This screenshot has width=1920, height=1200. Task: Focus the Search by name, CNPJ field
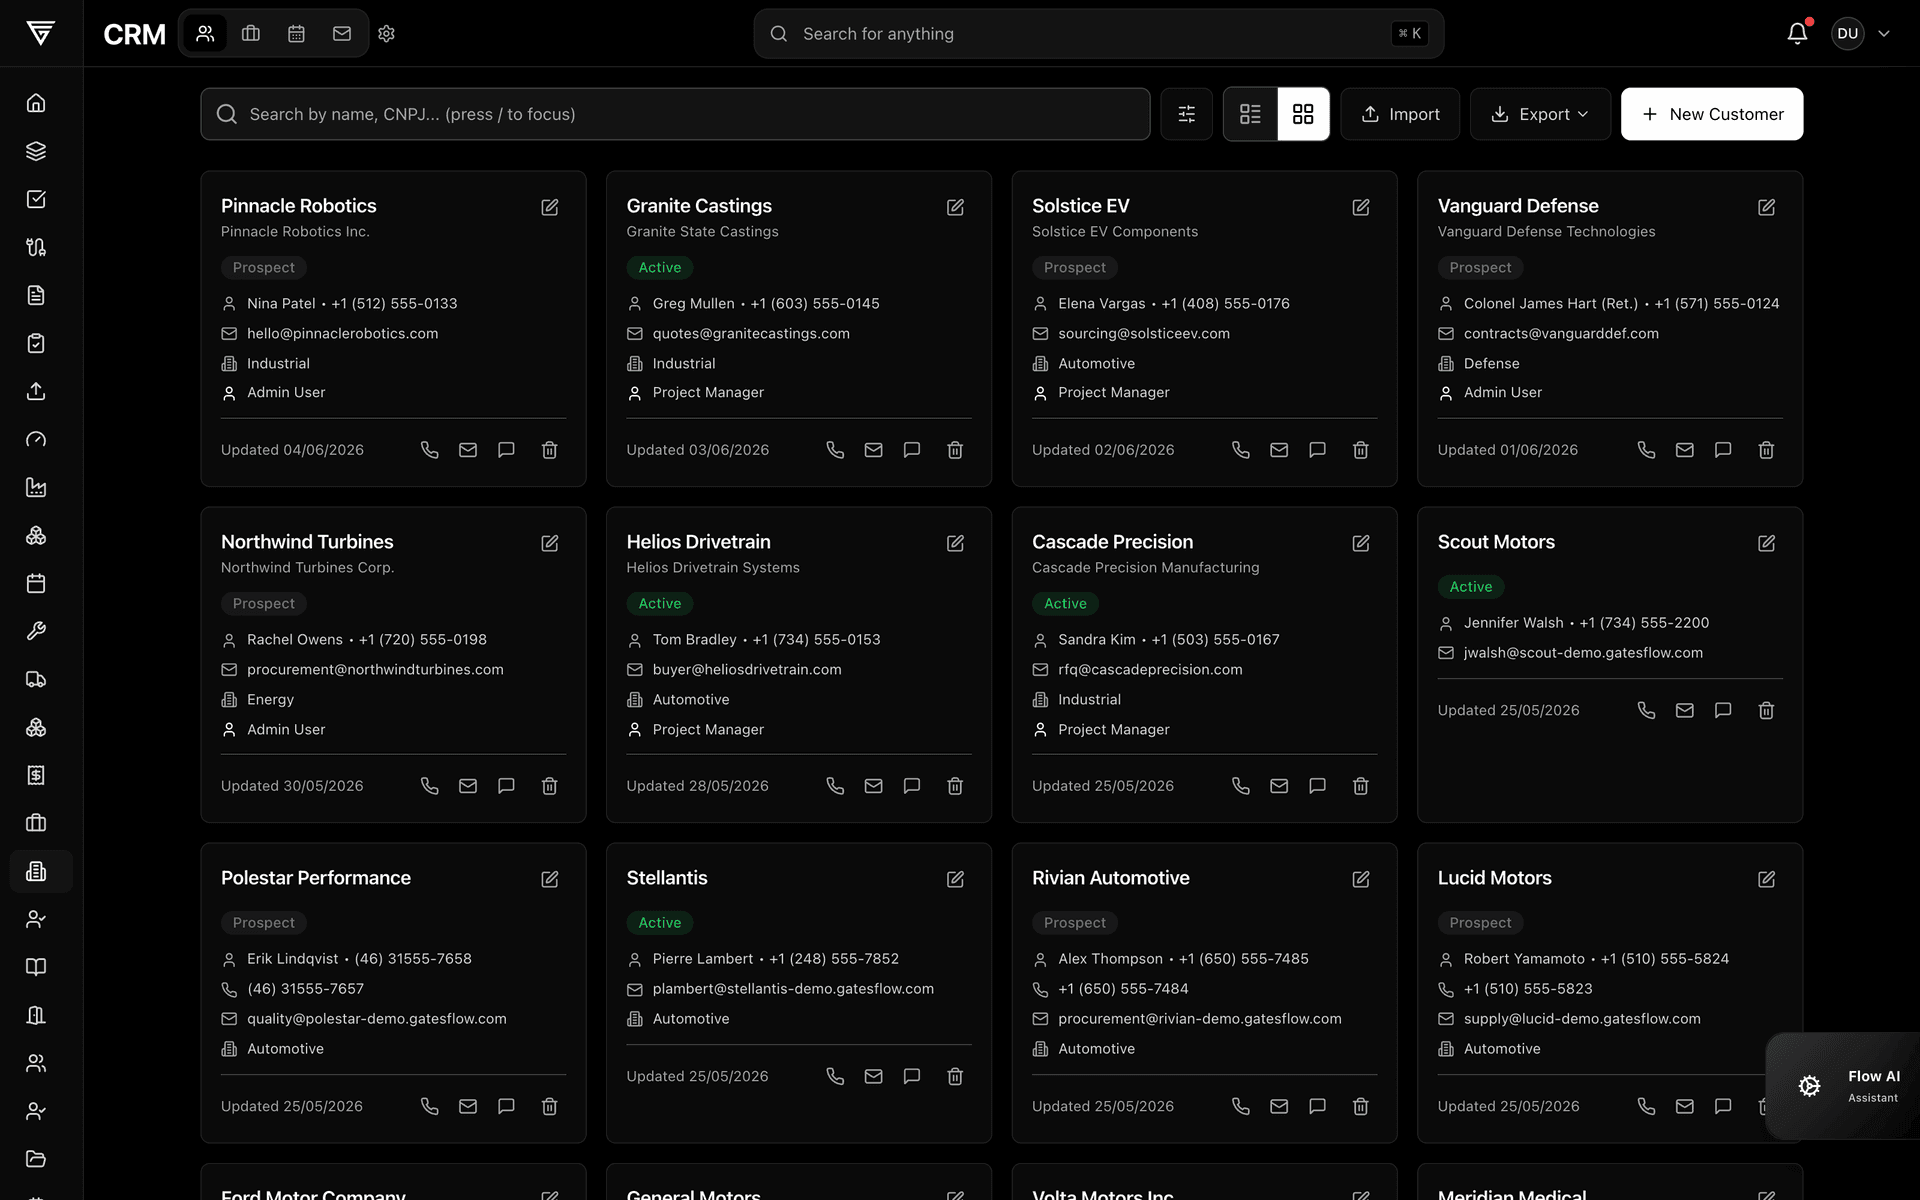(675, 114)
